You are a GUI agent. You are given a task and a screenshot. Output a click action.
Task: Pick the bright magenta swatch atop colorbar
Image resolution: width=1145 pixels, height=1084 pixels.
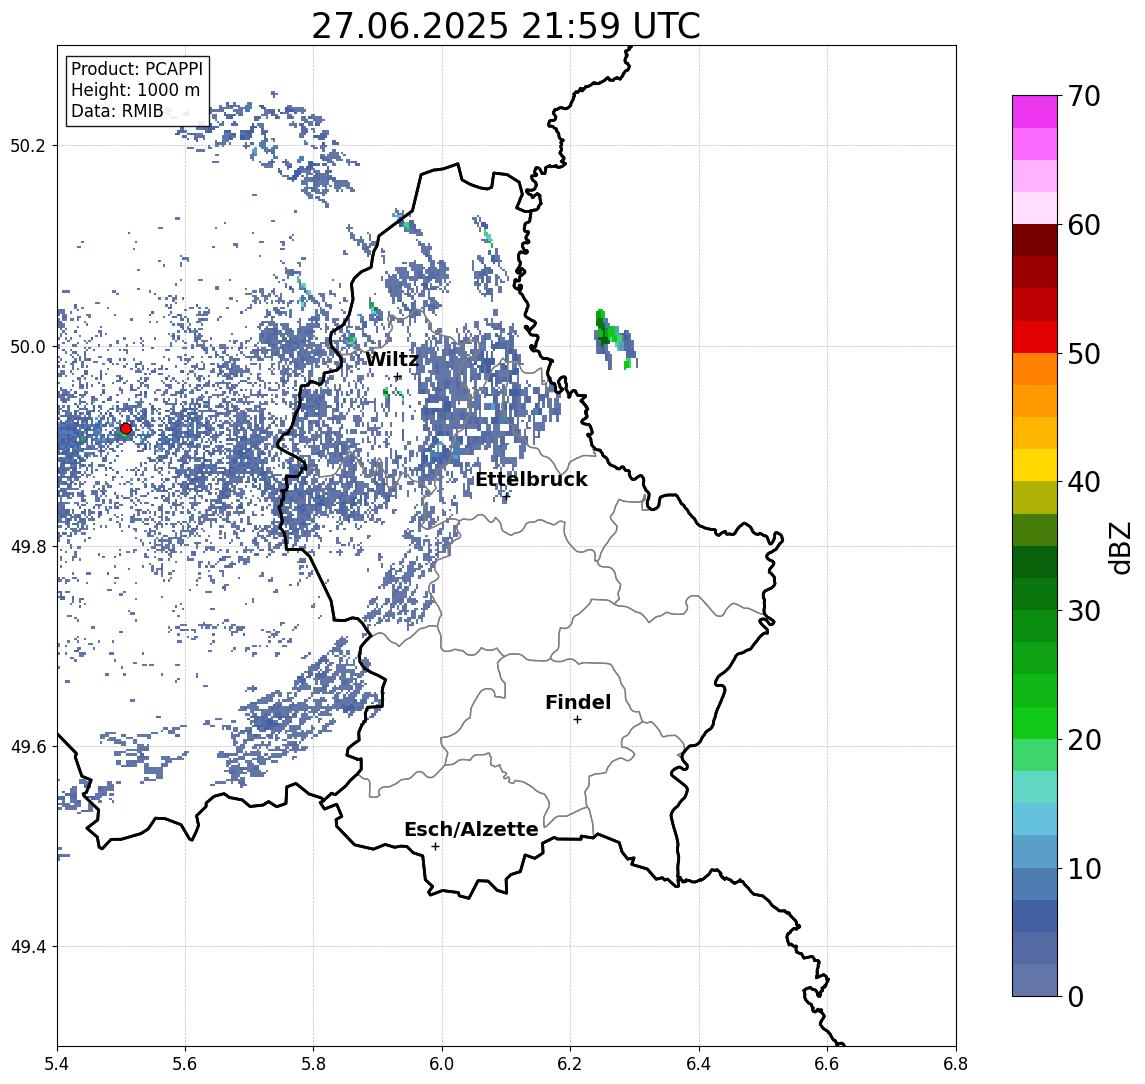click(1035, 112)
